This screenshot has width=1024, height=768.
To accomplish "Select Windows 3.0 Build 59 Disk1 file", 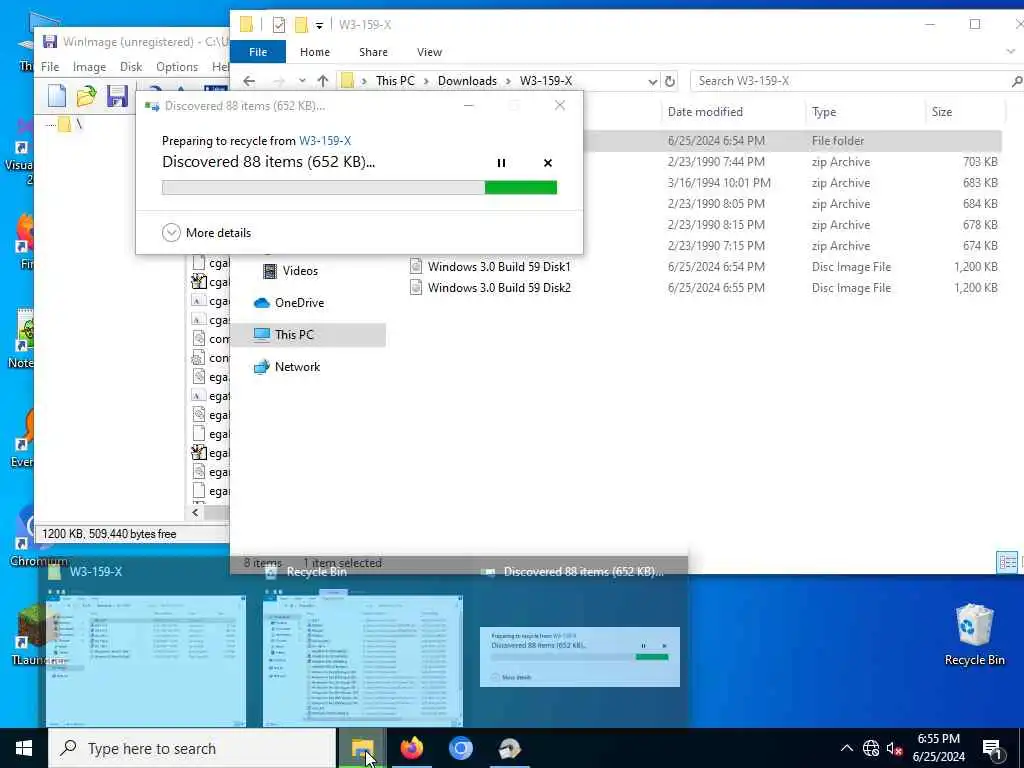I will [499, 266].
